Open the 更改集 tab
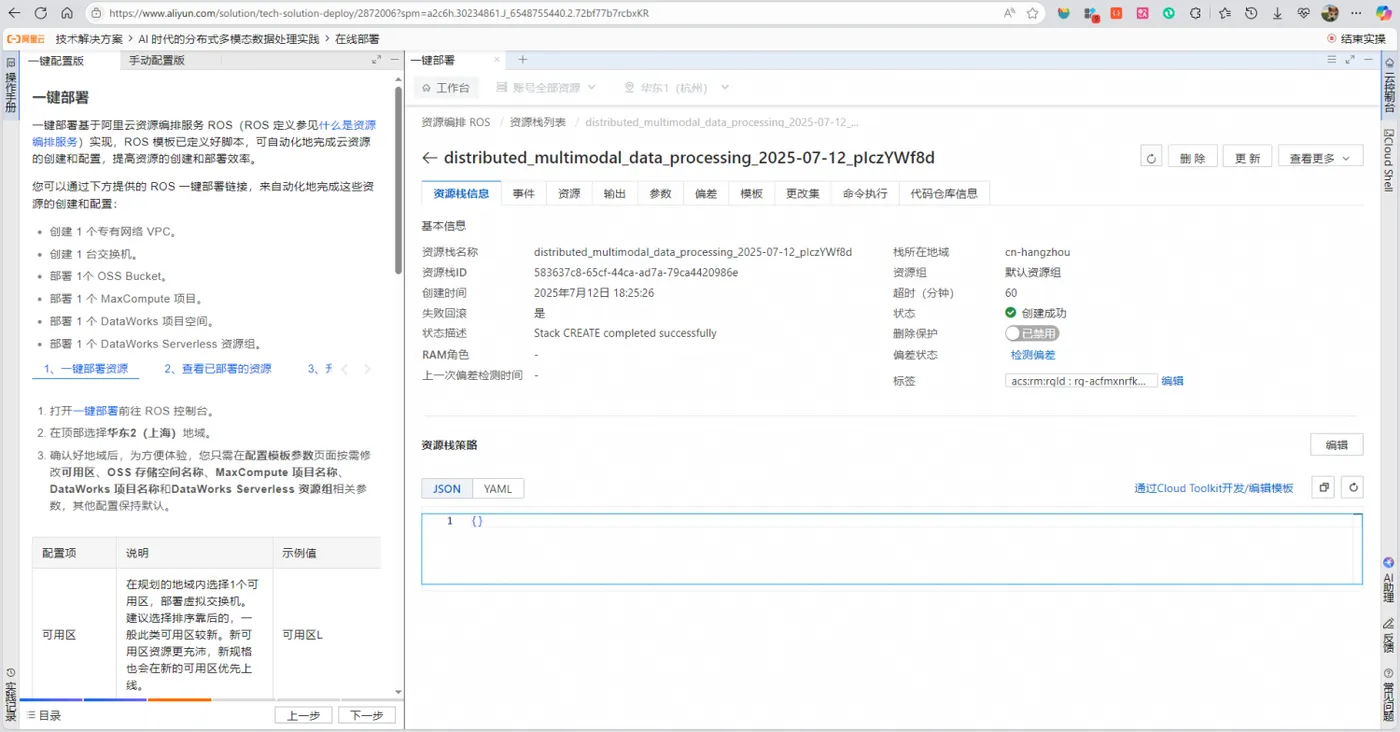This screenshot has width=1400, height=732. pyautogui.click(x=803, y=193)
